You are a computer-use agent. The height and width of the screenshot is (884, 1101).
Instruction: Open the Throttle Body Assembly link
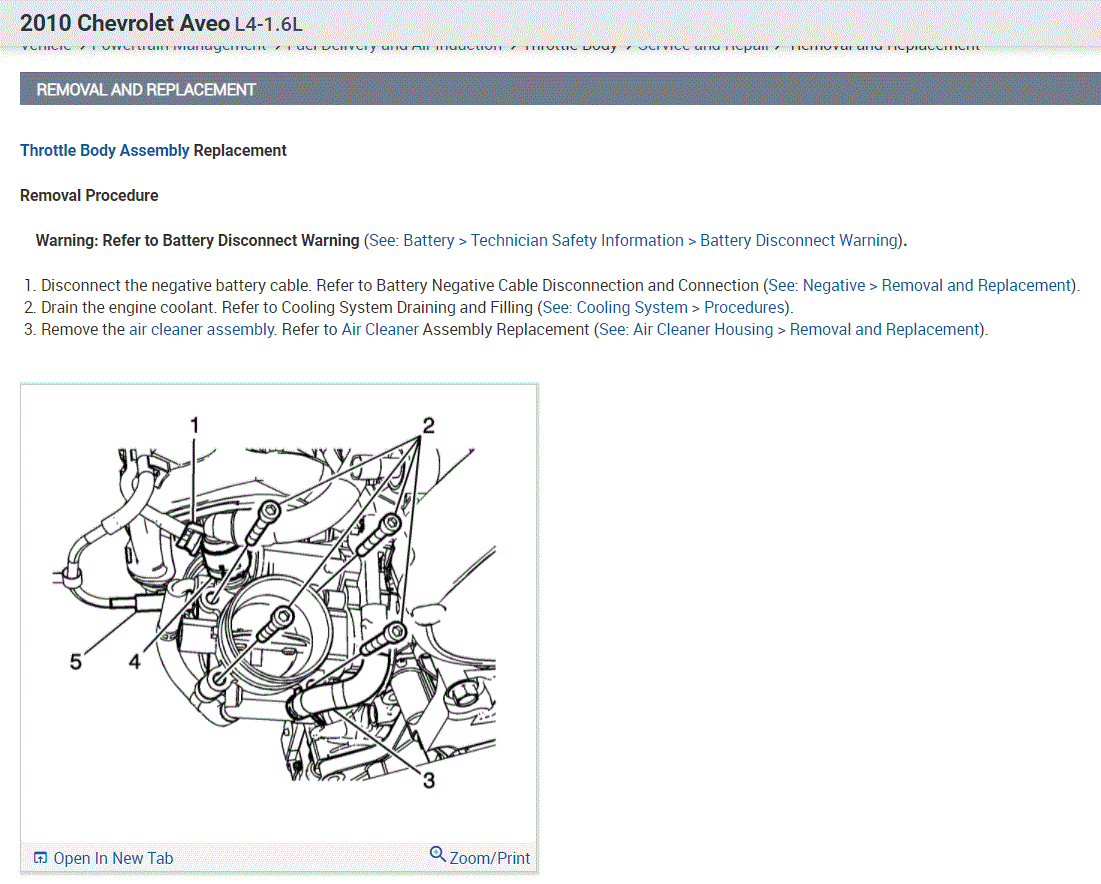105,150
